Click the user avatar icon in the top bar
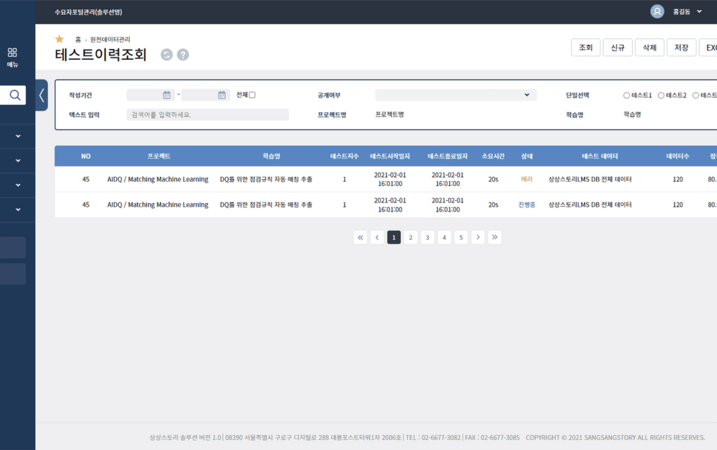The width and height of the screenshot is (717, 450). pyautogui.click(x=657, y=11)
